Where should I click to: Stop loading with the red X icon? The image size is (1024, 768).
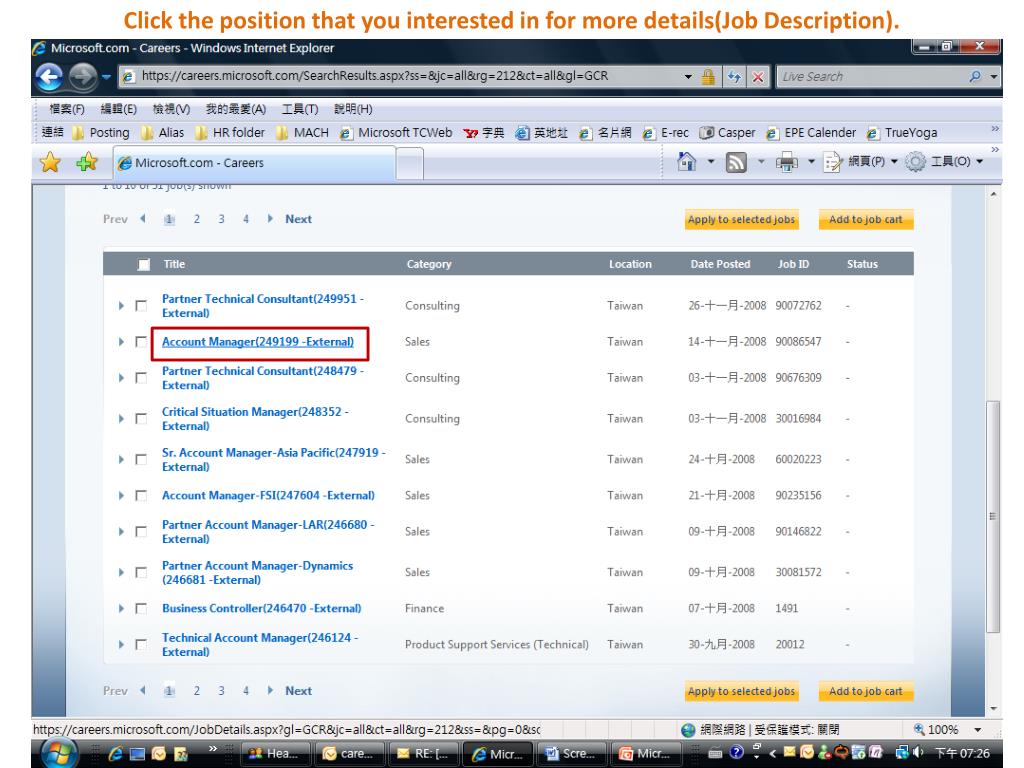[x=758, y=77]
